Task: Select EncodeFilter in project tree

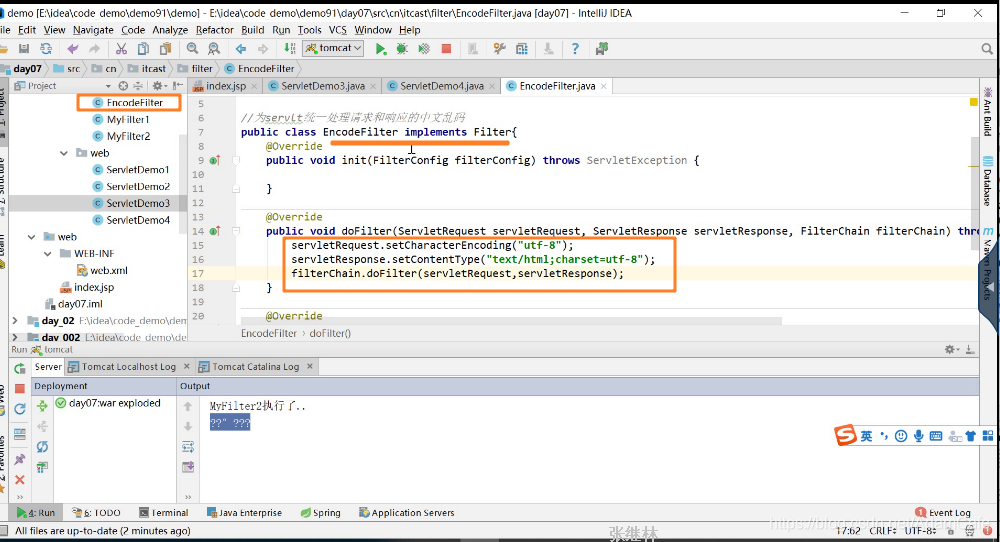Action: (x=128, y=103)
